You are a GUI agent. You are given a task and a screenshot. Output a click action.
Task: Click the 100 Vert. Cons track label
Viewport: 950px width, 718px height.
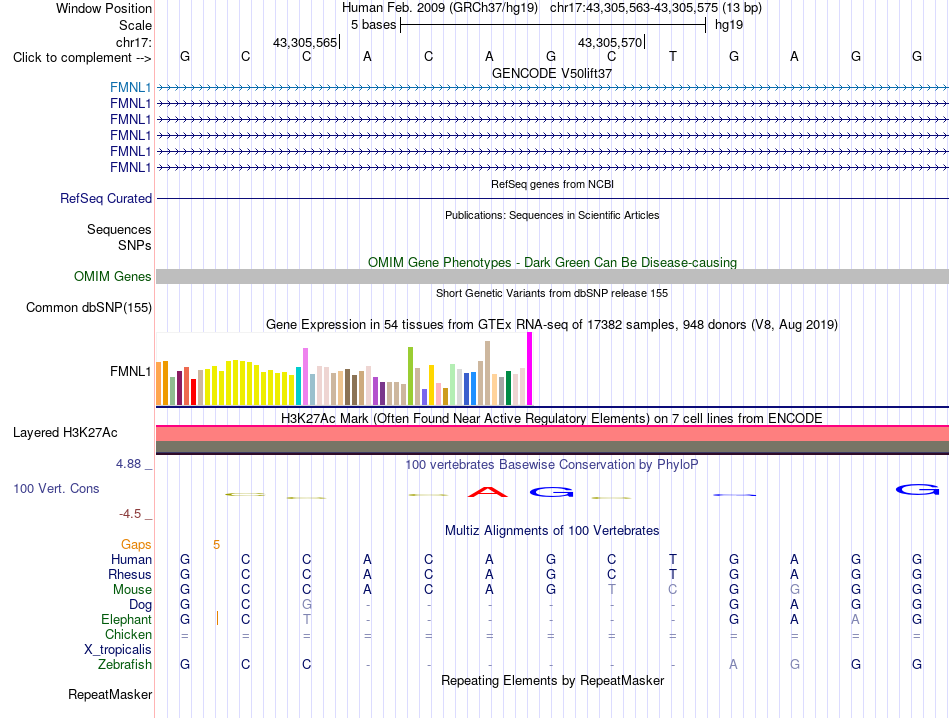click(x=56, y=488)
